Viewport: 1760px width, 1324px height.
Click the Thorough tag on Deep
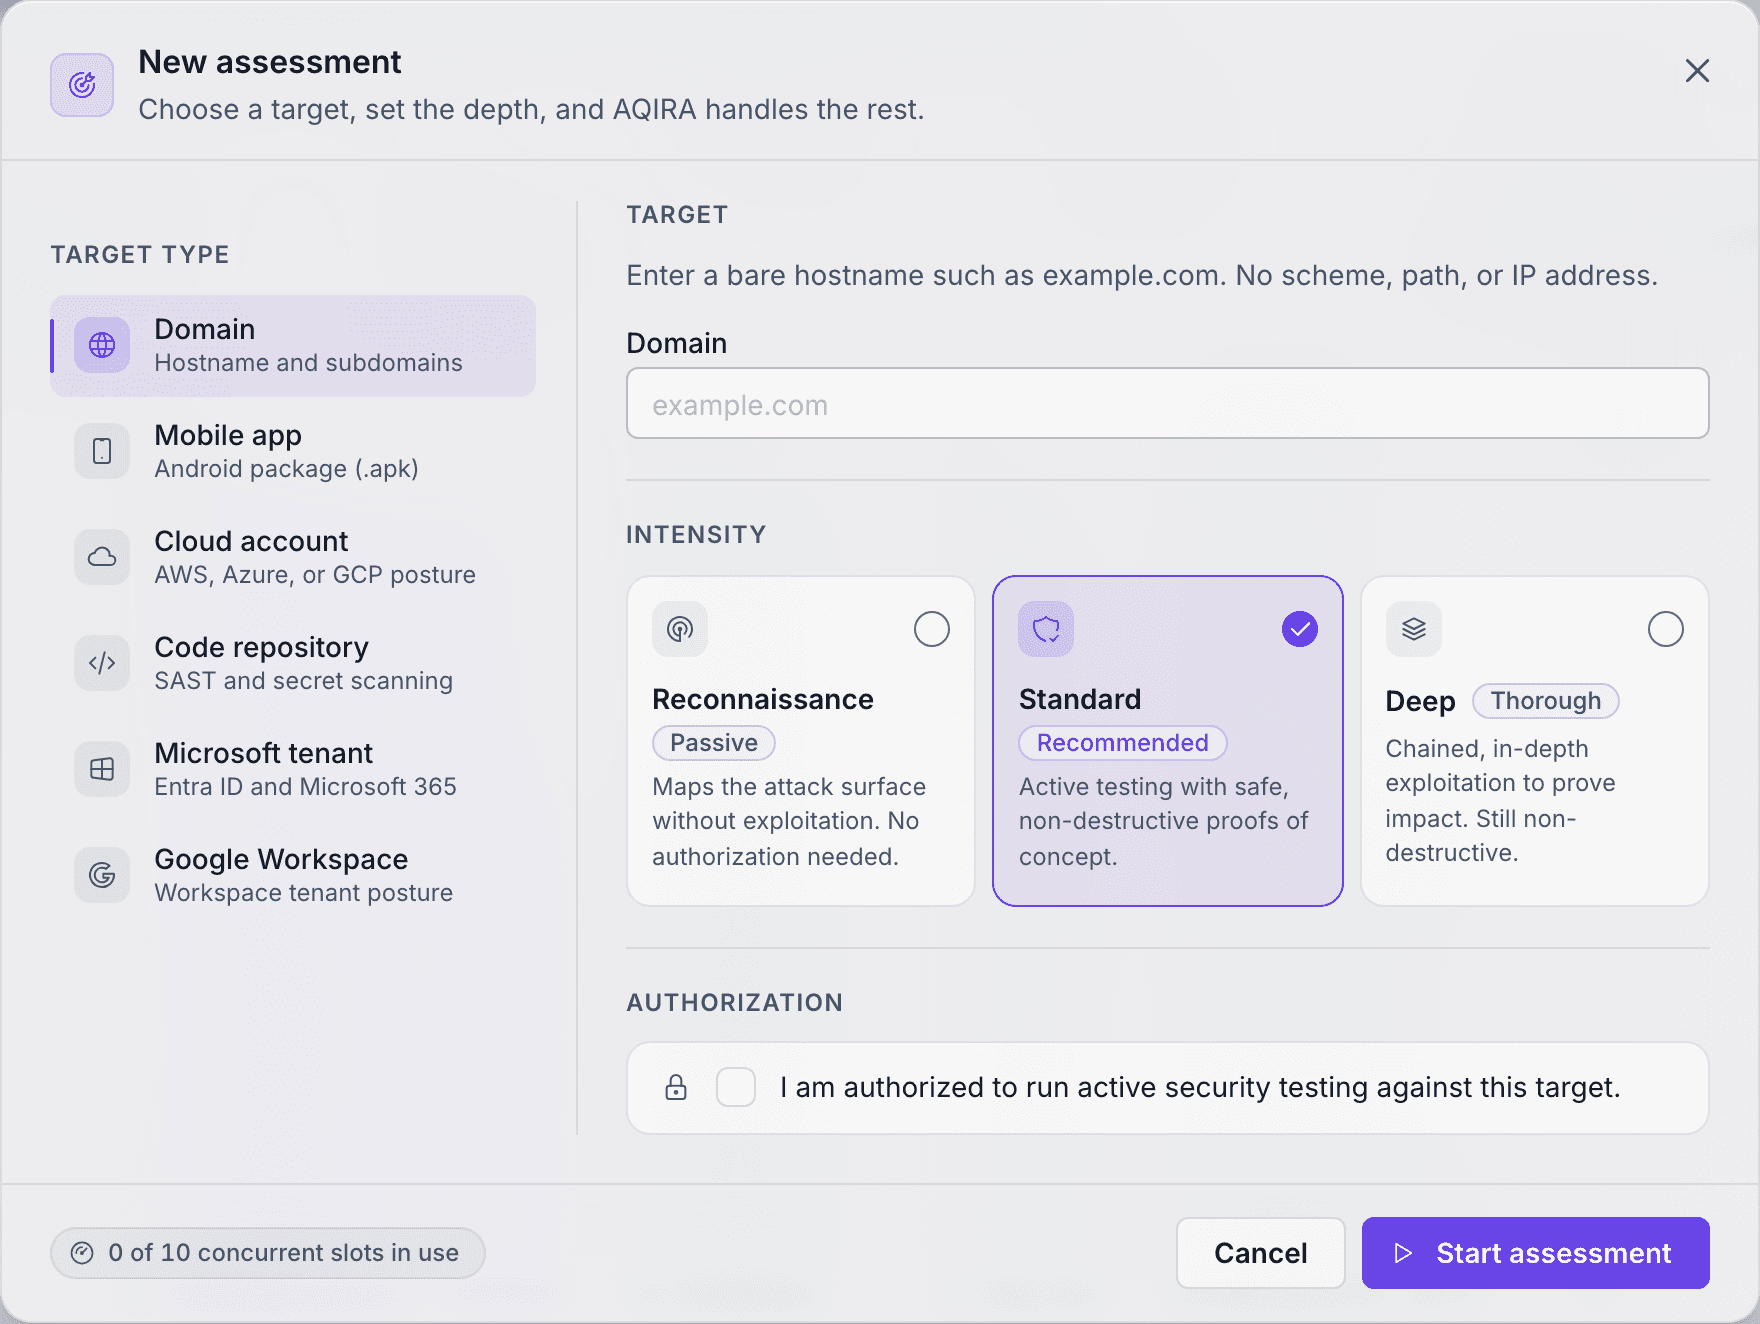point(1545,701)
